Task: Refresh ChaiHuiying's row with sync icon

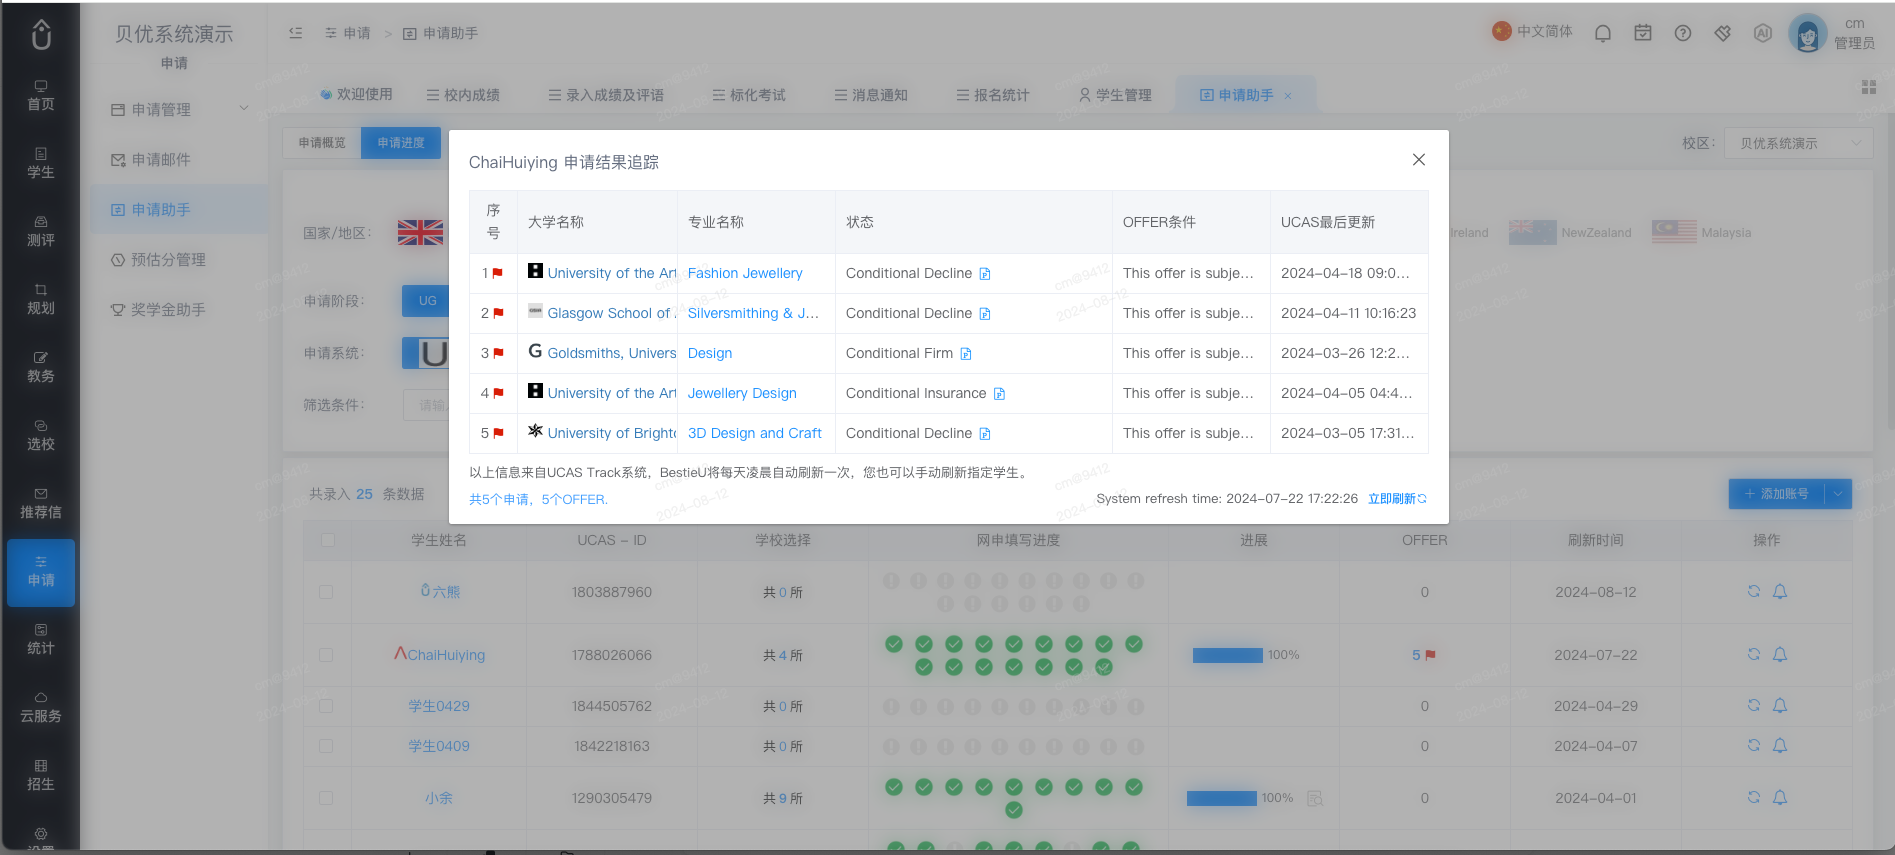Action: [1754, 654]
